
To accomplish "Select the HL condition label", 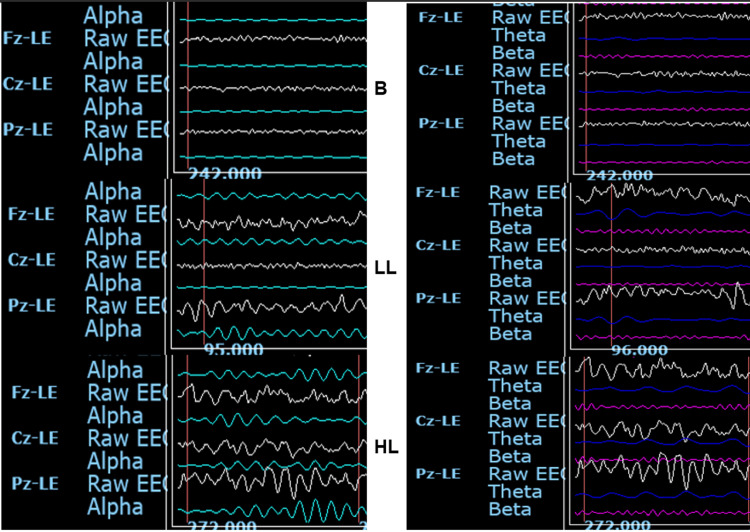I will click(386, 448).
